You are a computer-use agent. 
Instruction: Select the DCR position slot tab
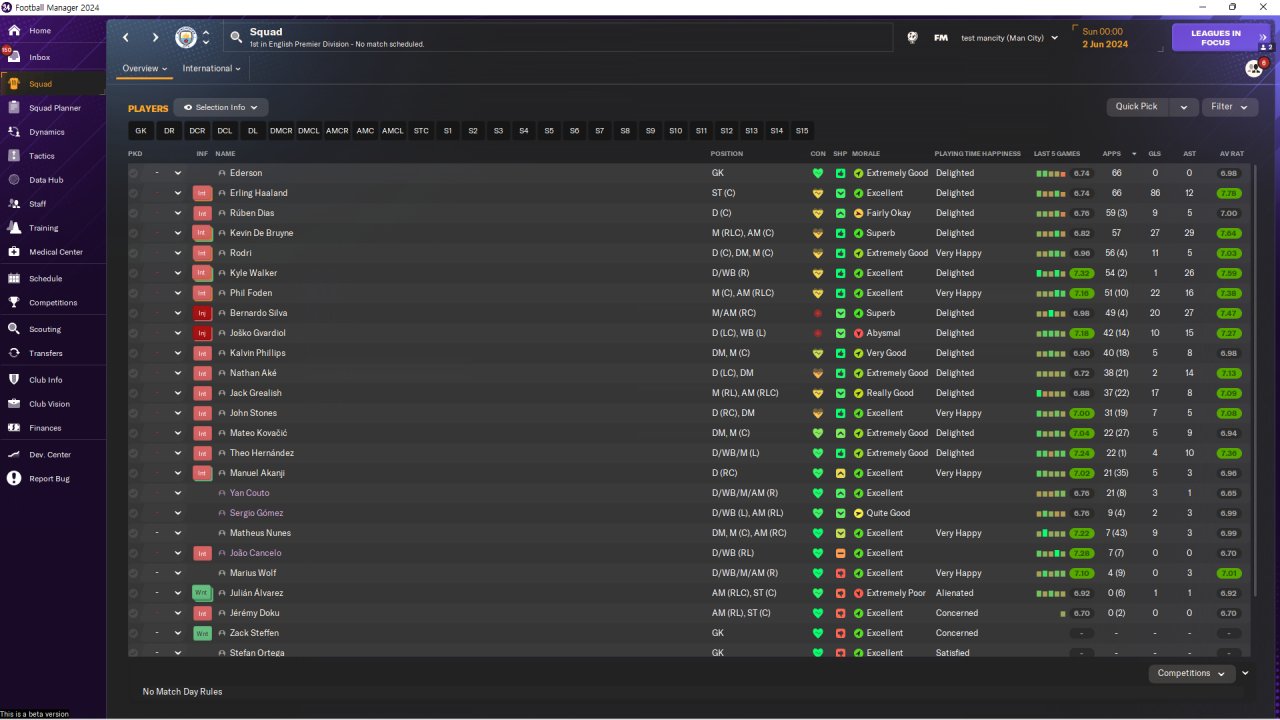197,131
